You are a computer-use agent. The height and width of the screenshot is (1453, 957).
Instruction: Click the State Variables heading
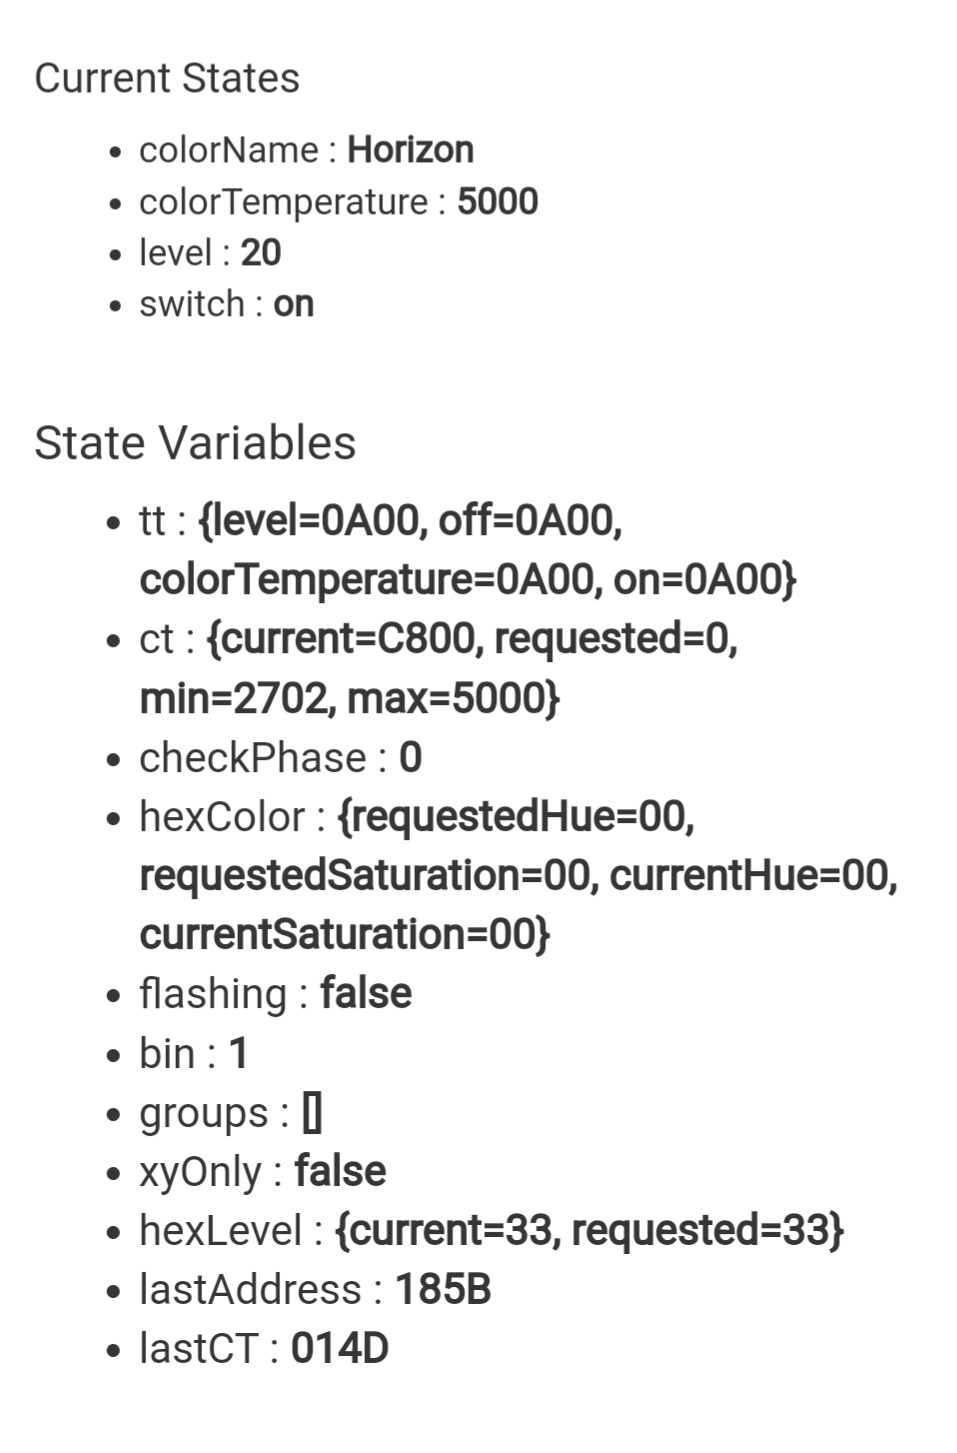pyautogui.click(x=195, y=443)
